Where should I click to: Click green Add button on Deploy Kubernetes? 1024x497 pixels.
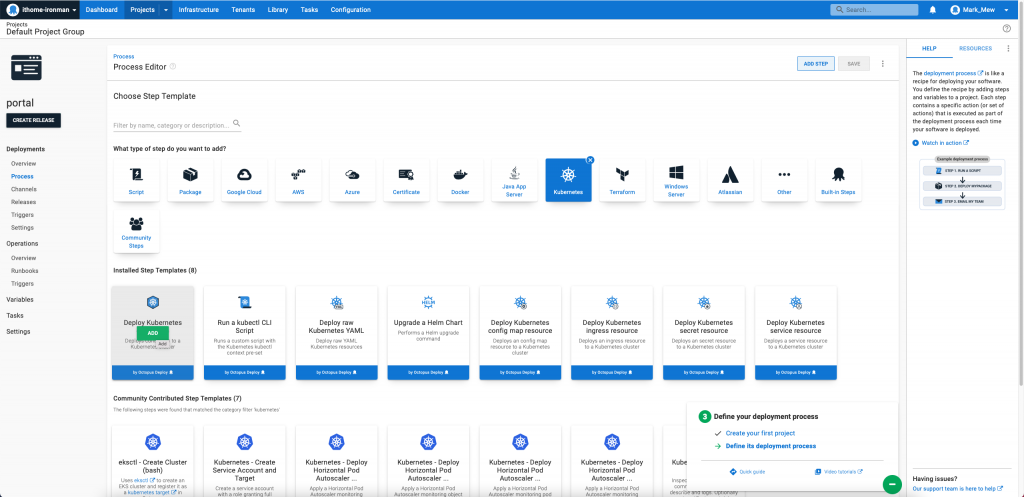pyautogui.click(x=153, y=333)
